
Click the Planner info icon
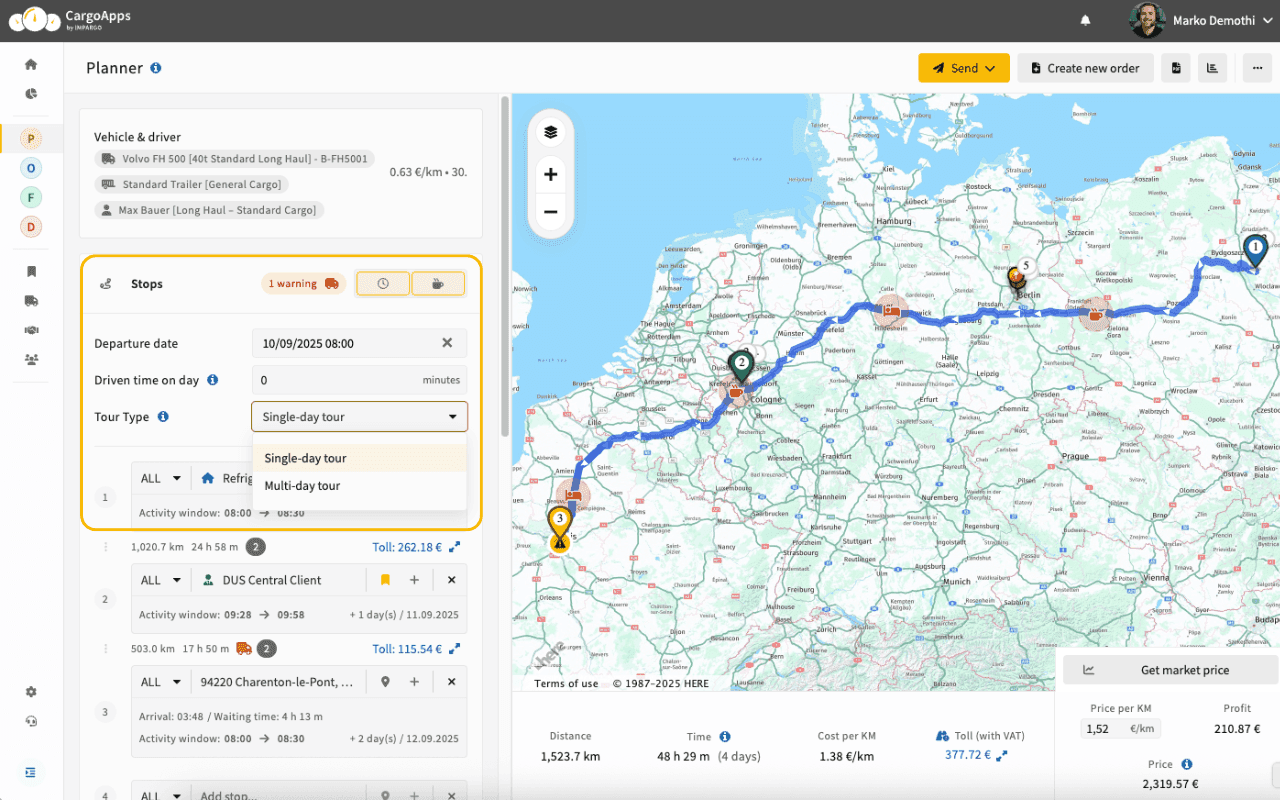coord(156,68)
